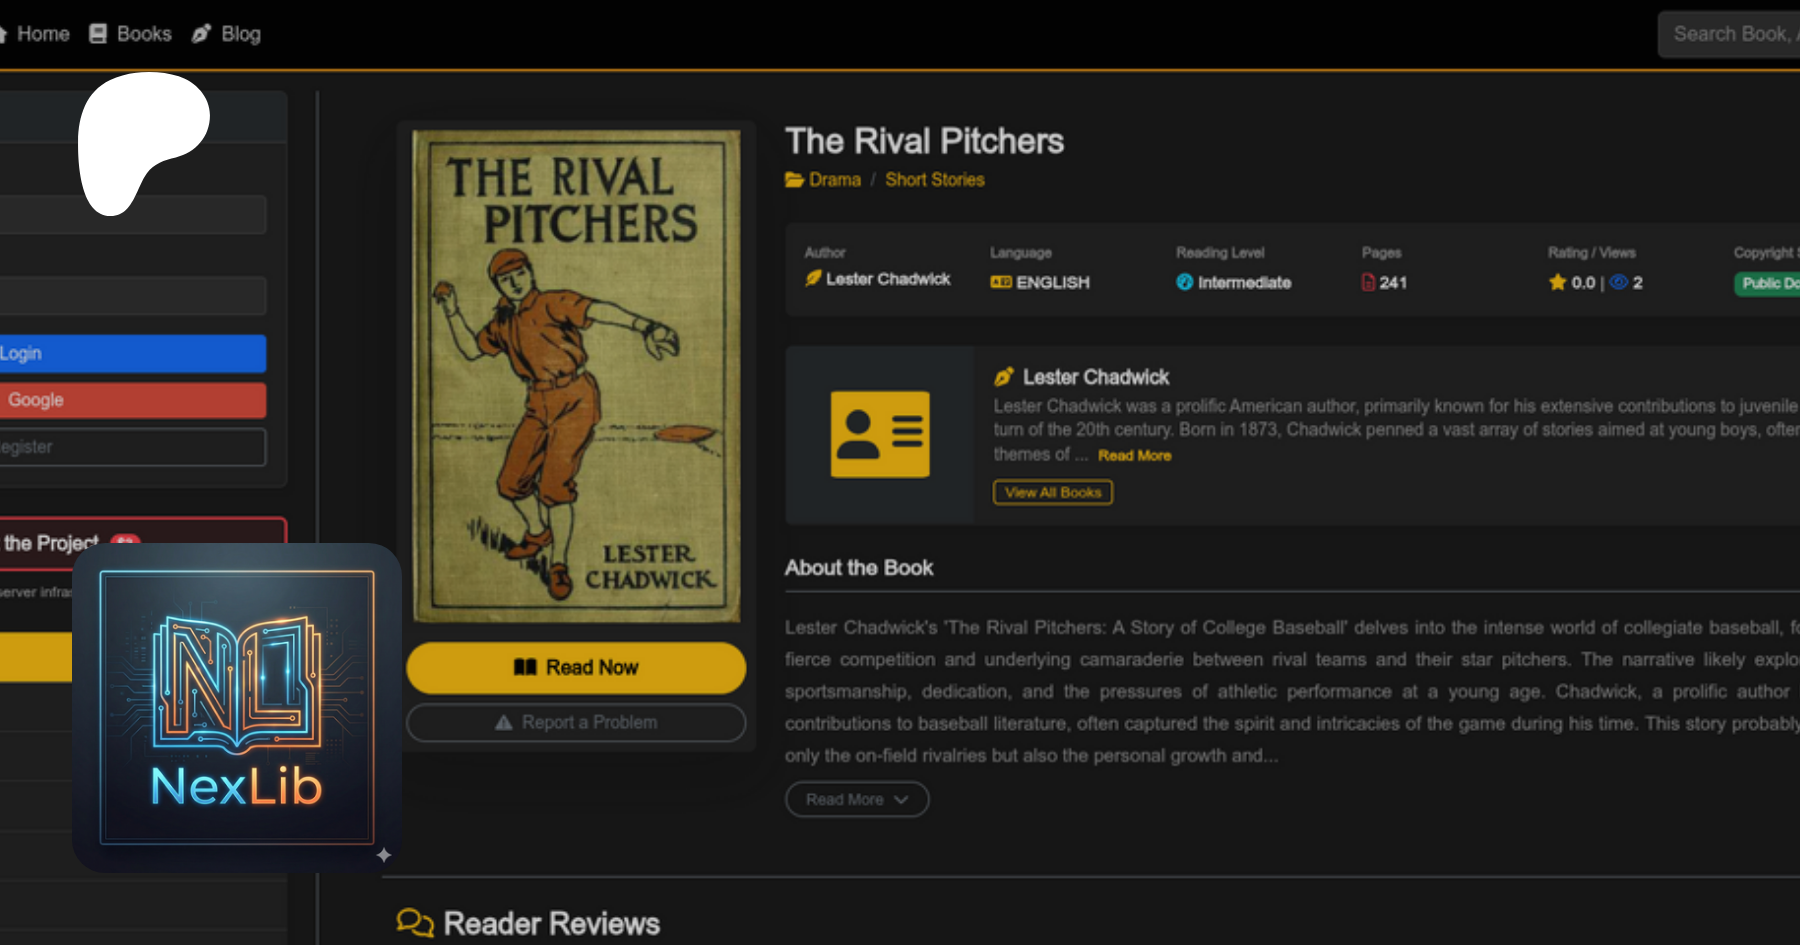Click the views eye icon

[1619, 283]
